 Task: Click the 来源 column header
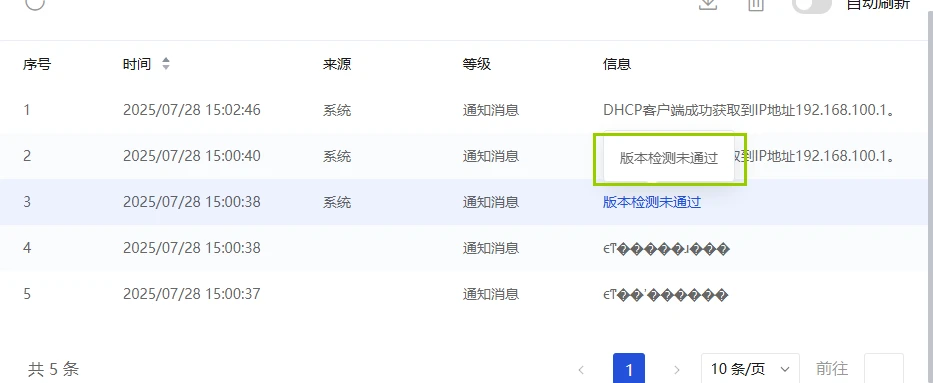click(337, 64)
